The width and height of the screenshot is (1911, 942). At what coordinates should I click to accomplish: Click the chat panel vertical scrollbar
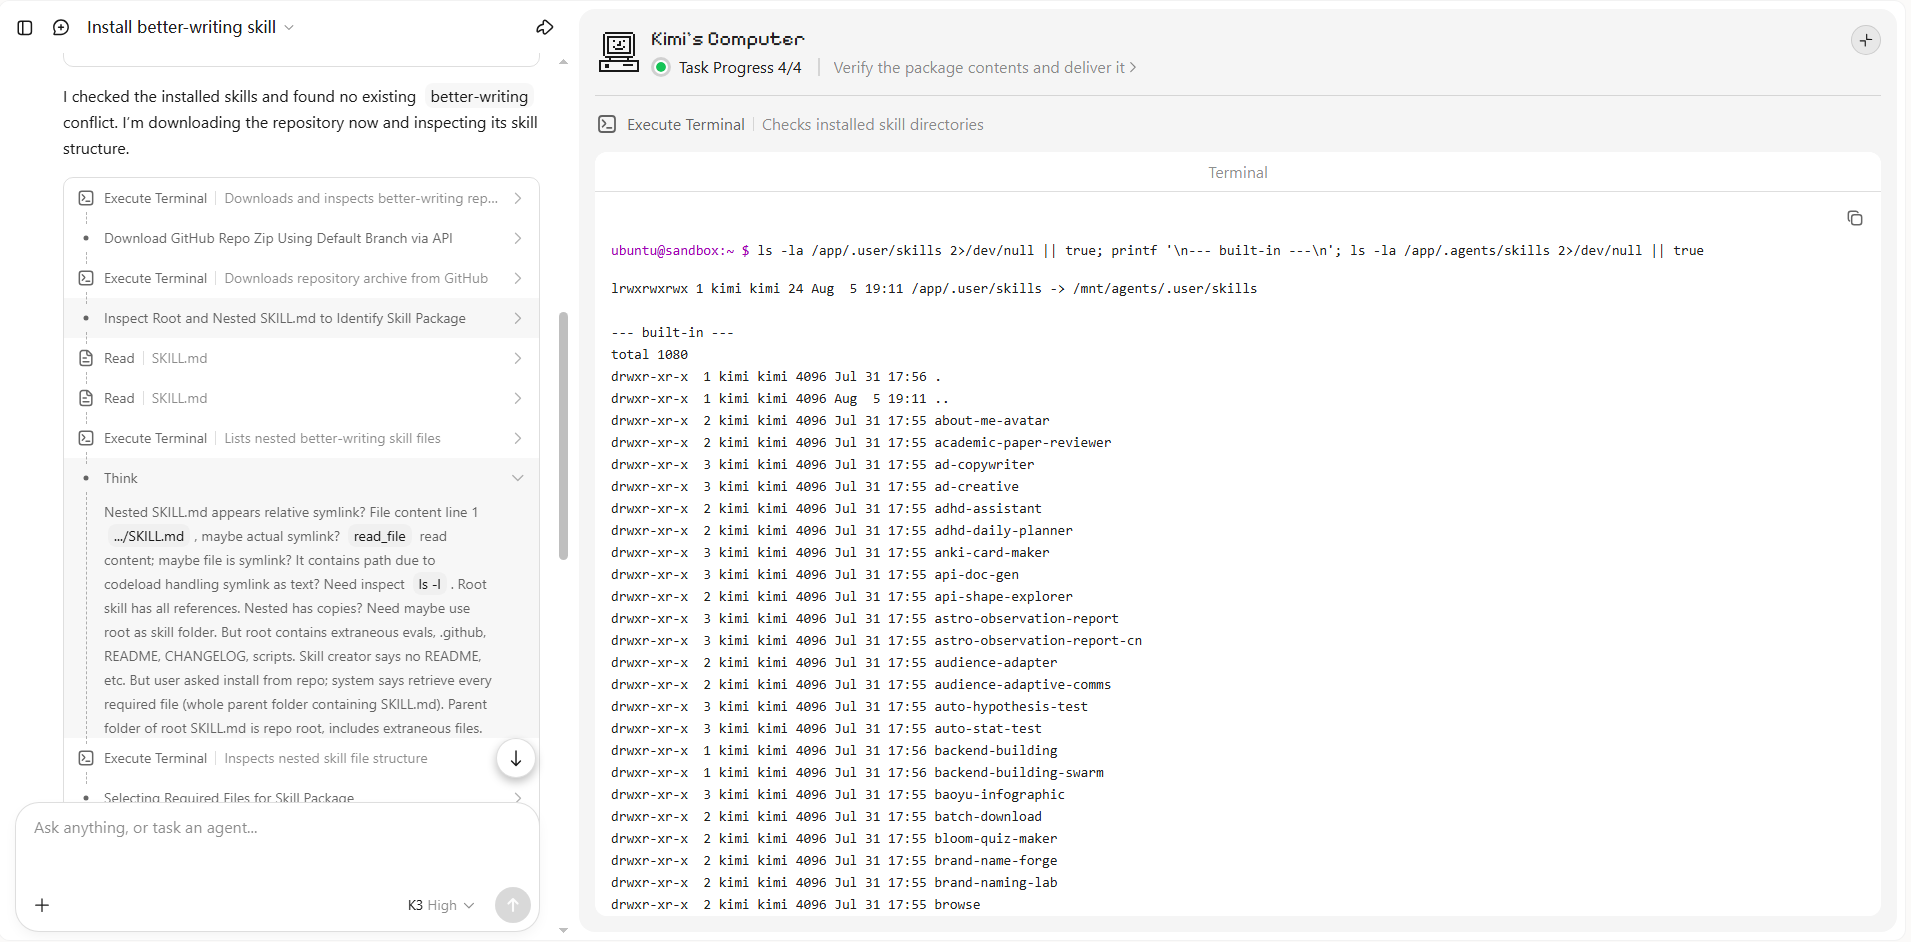[563, 436]
